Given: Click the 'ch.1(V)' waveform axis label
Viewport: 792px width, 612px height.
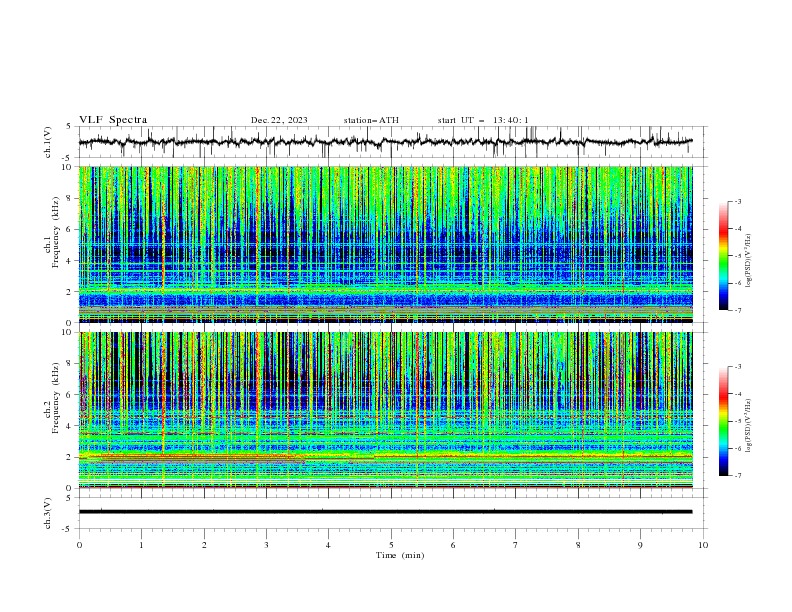Looking at the screenshot, I should click(48, 142).
